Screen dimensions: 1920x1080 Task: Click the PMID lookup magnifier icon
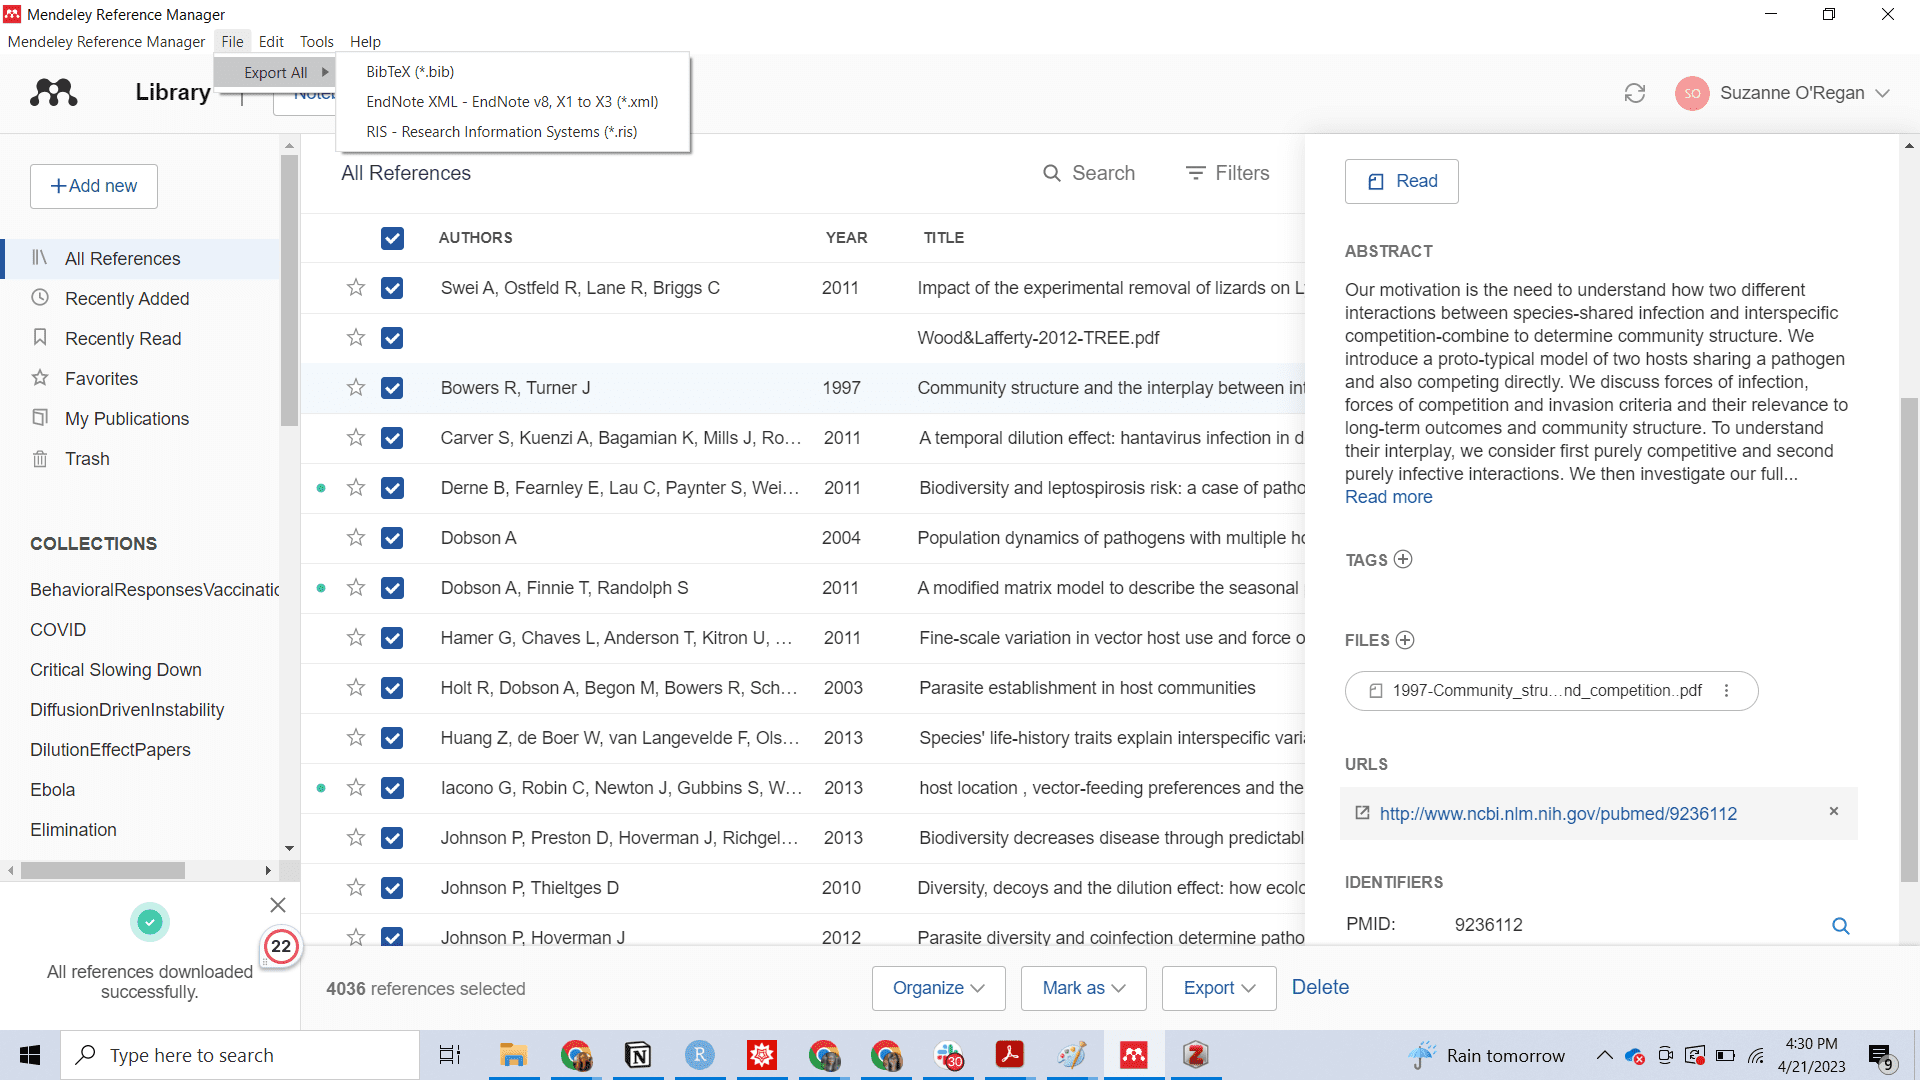1840,926
